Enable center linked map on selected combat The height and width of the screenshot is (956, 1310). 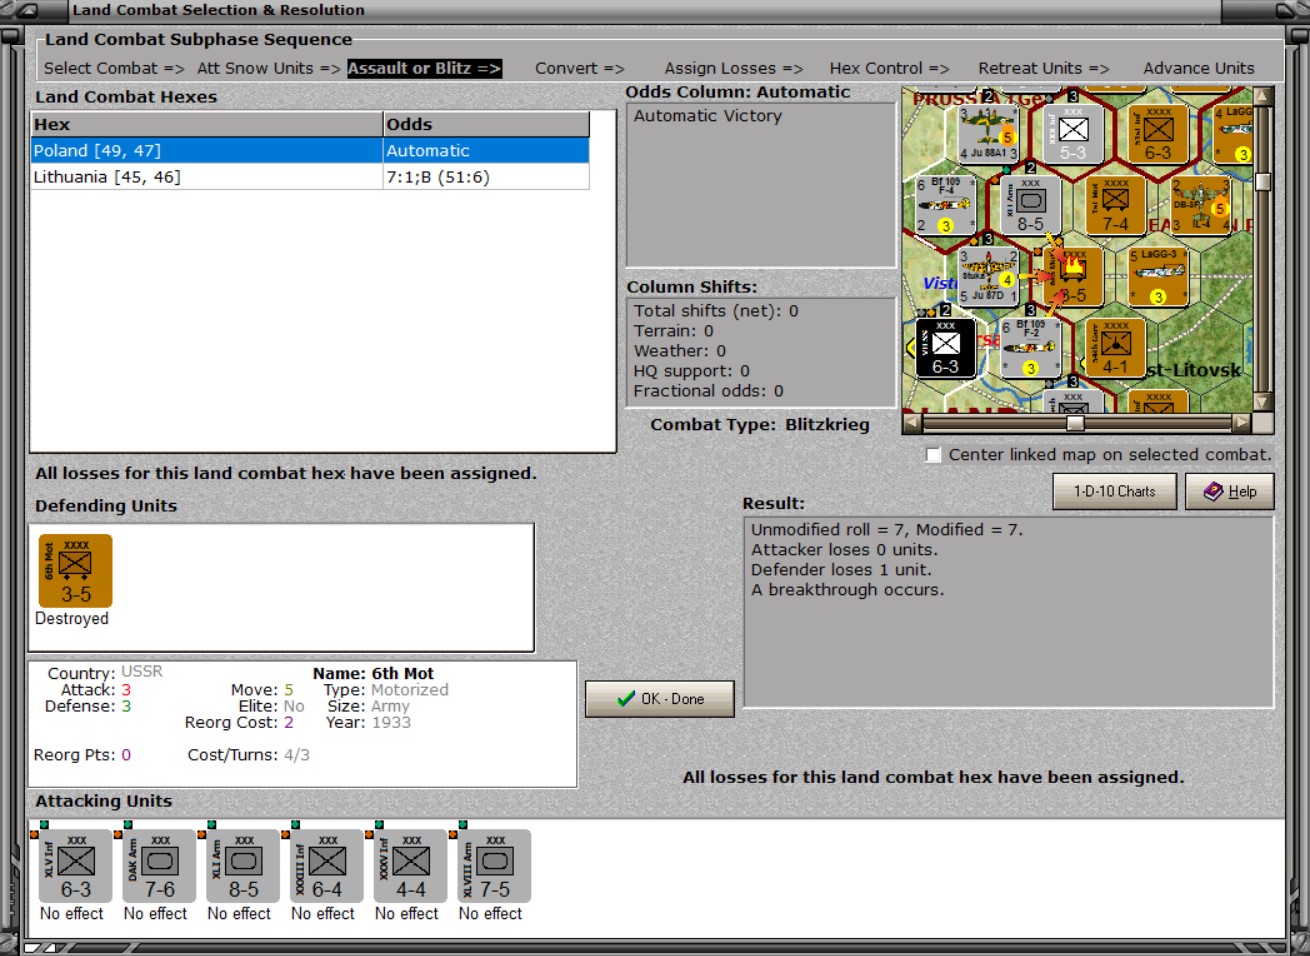pyautogui.click(x=933, y=455)
